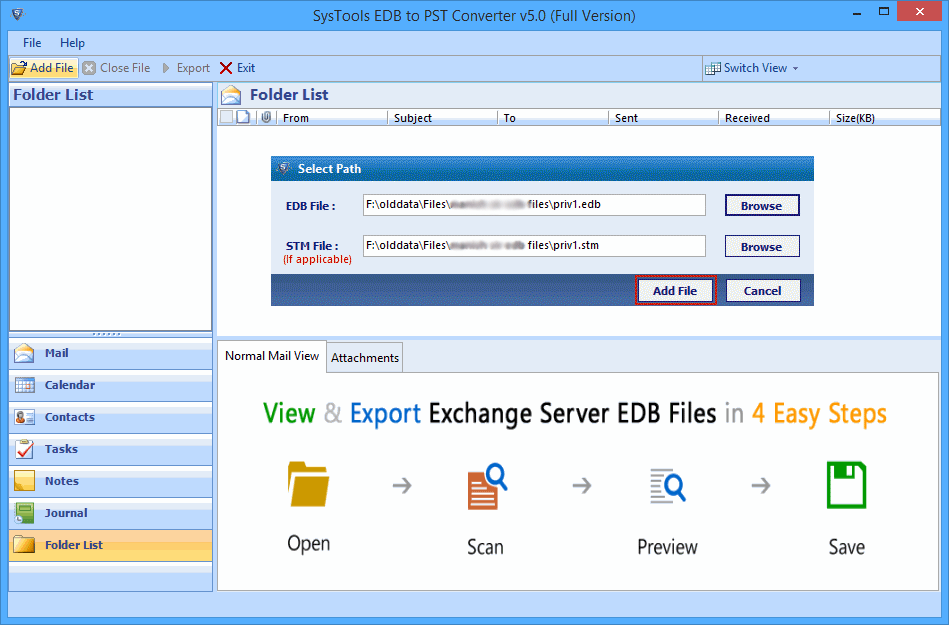949x625 pixels.
Task: Click the Add File toolbar button
Action: coord(44,68)
